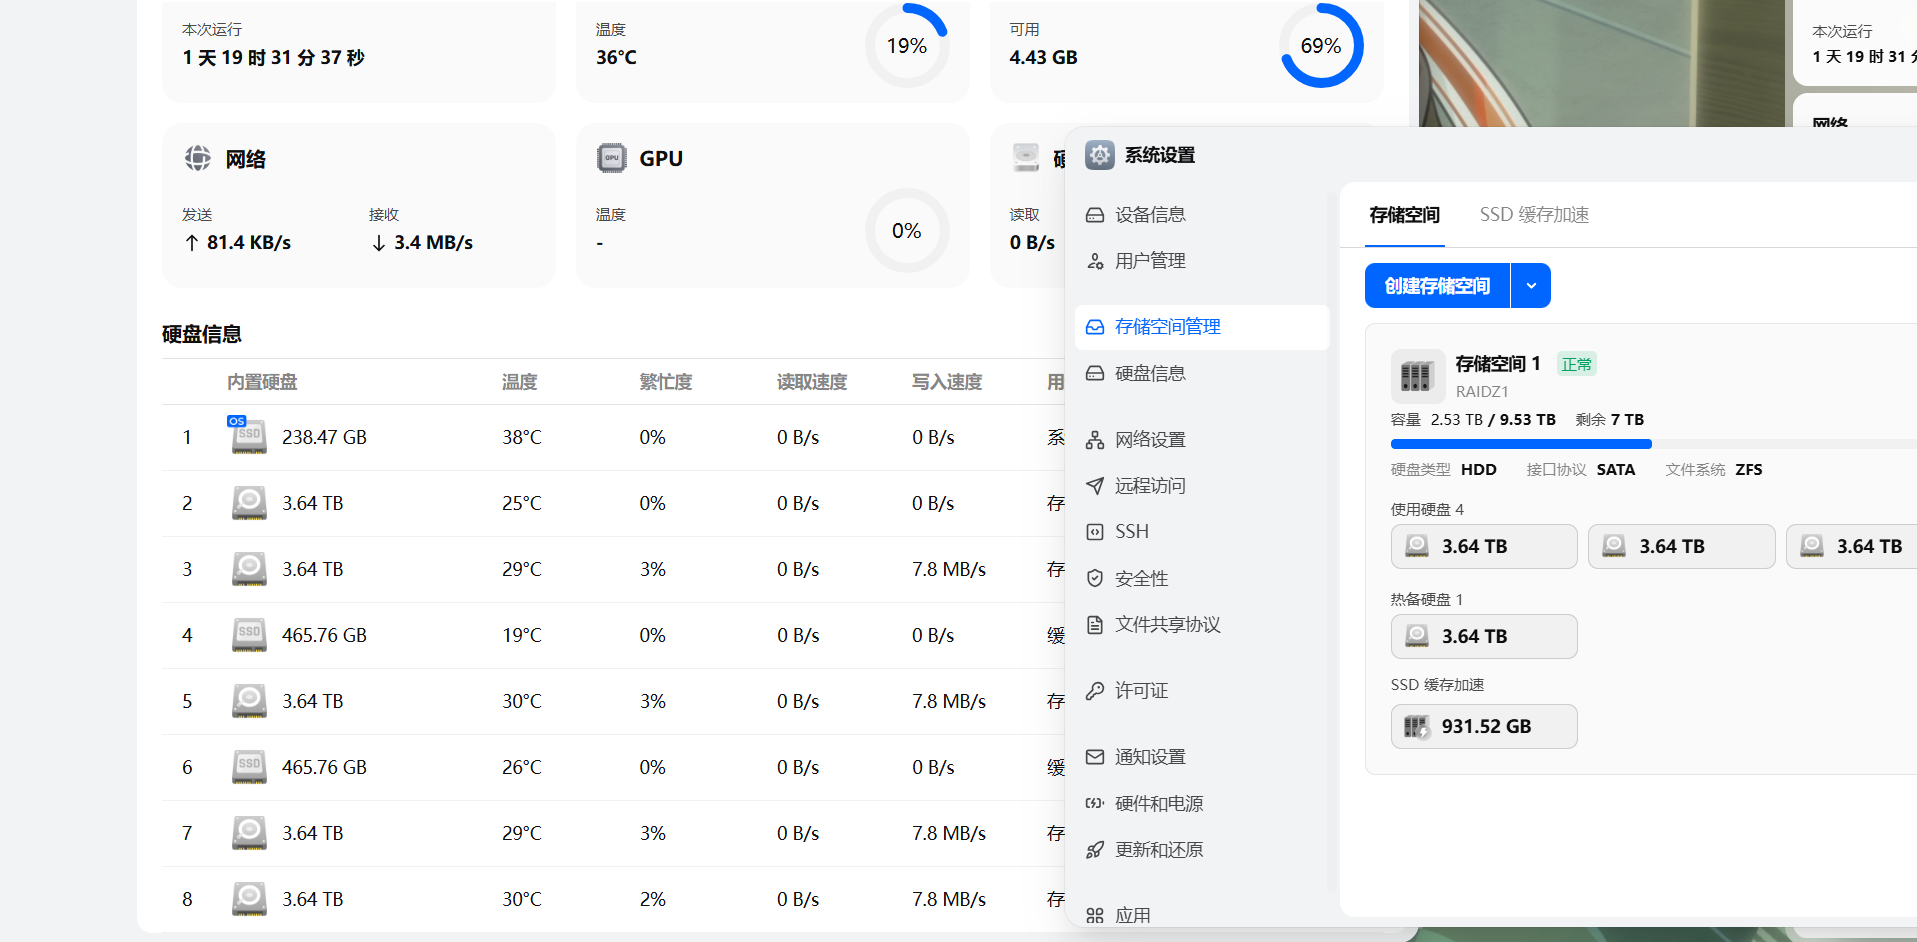The image size is (1917, 942).
Task: Open notification settings in sidebar
Action: (1149, 757)
